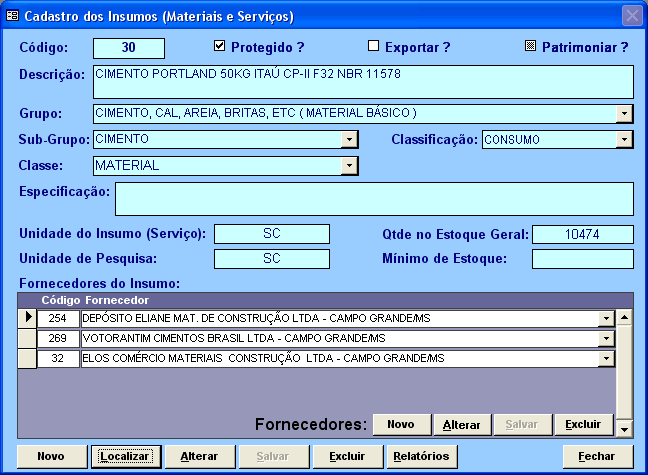
Task: Toggle the Protegido checkbox
Action: pyautogui.click(x=220, y=46)
